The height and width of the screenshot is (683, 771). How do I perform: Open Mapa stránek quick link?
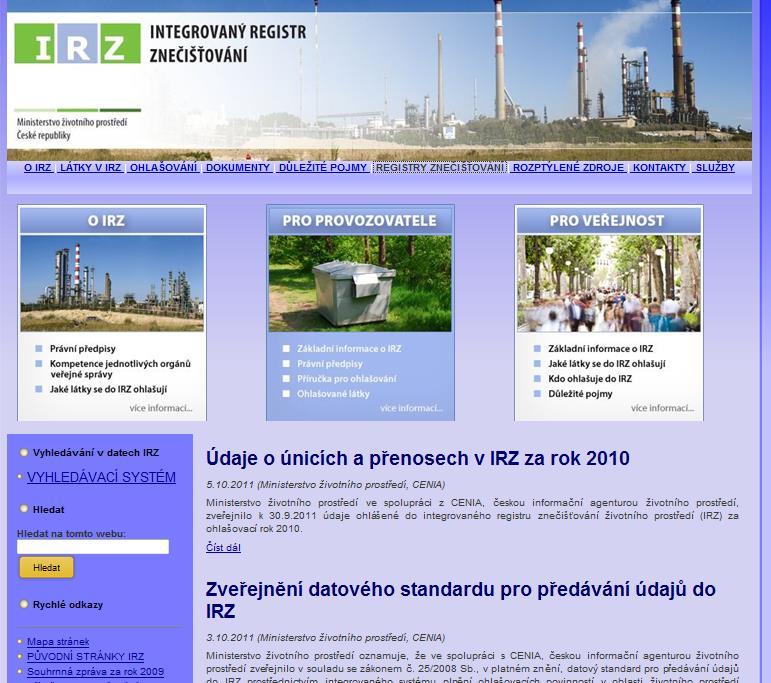pyautogui.click(x=58, y=642)
